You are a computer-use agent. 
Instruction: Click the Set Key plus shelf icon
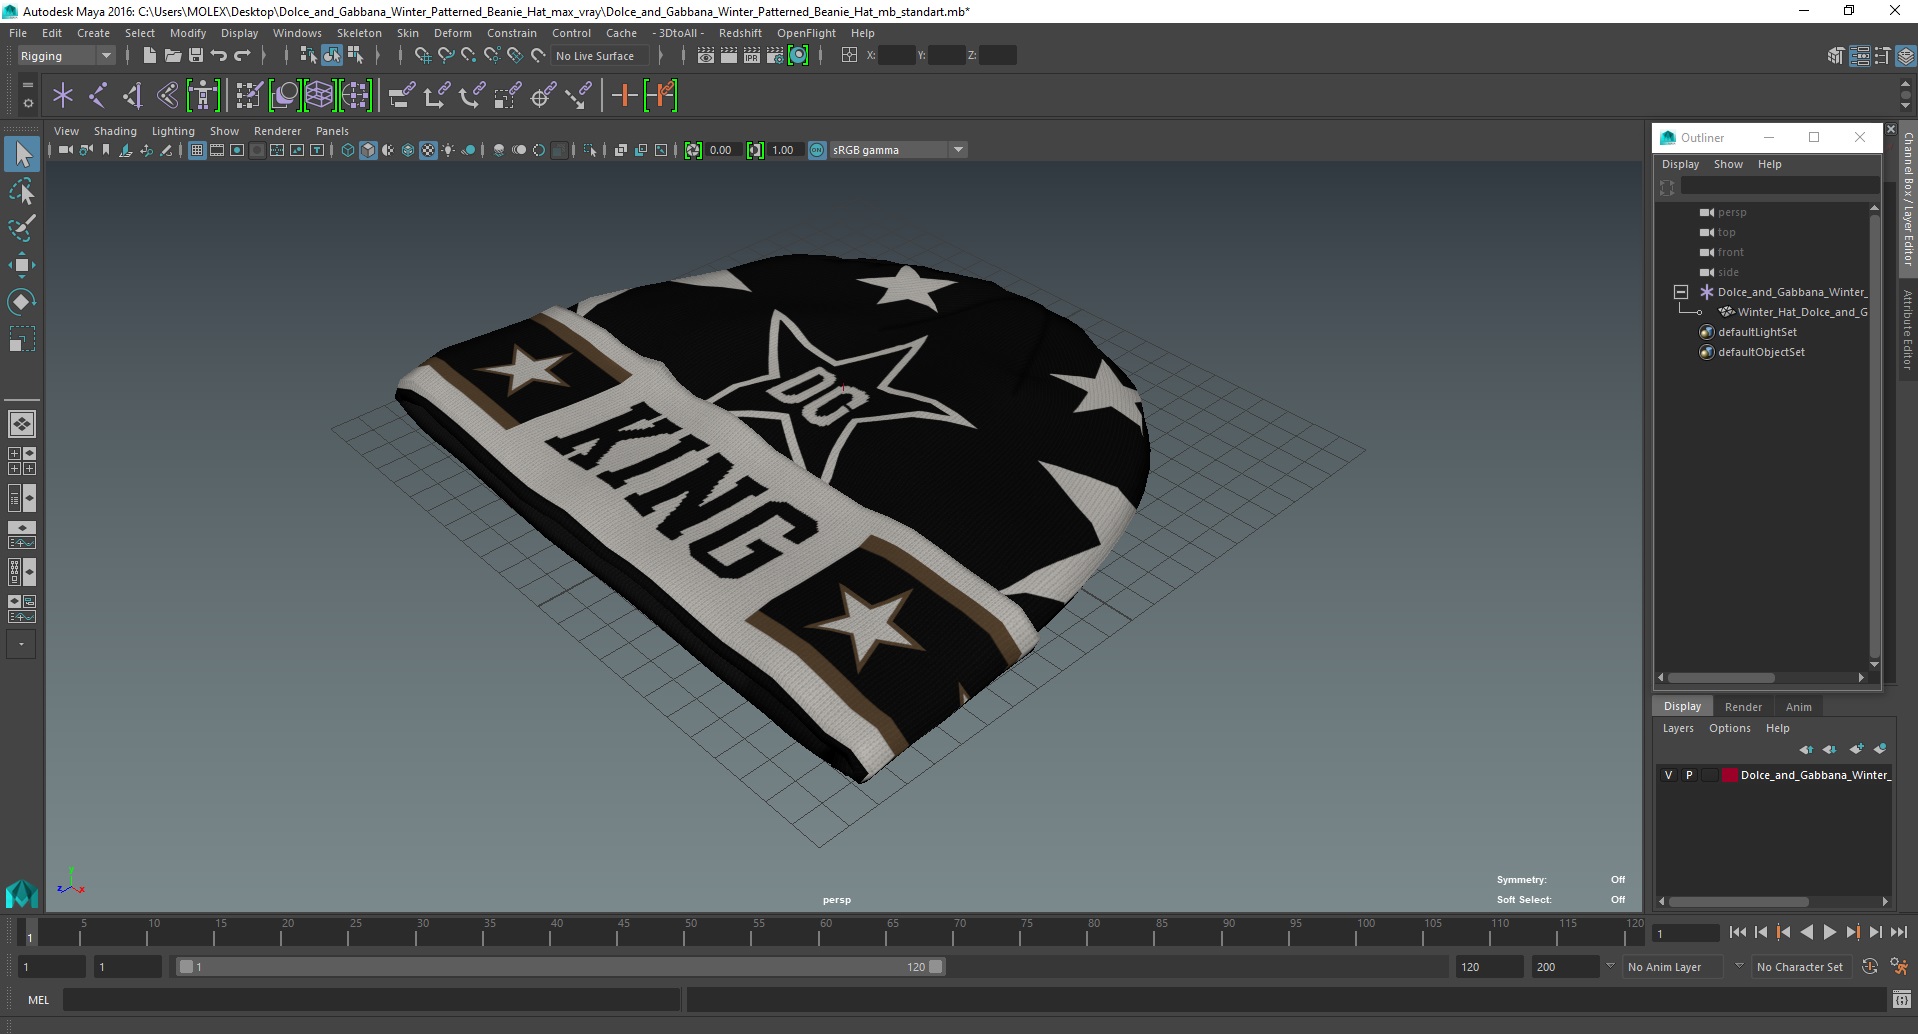624,96
